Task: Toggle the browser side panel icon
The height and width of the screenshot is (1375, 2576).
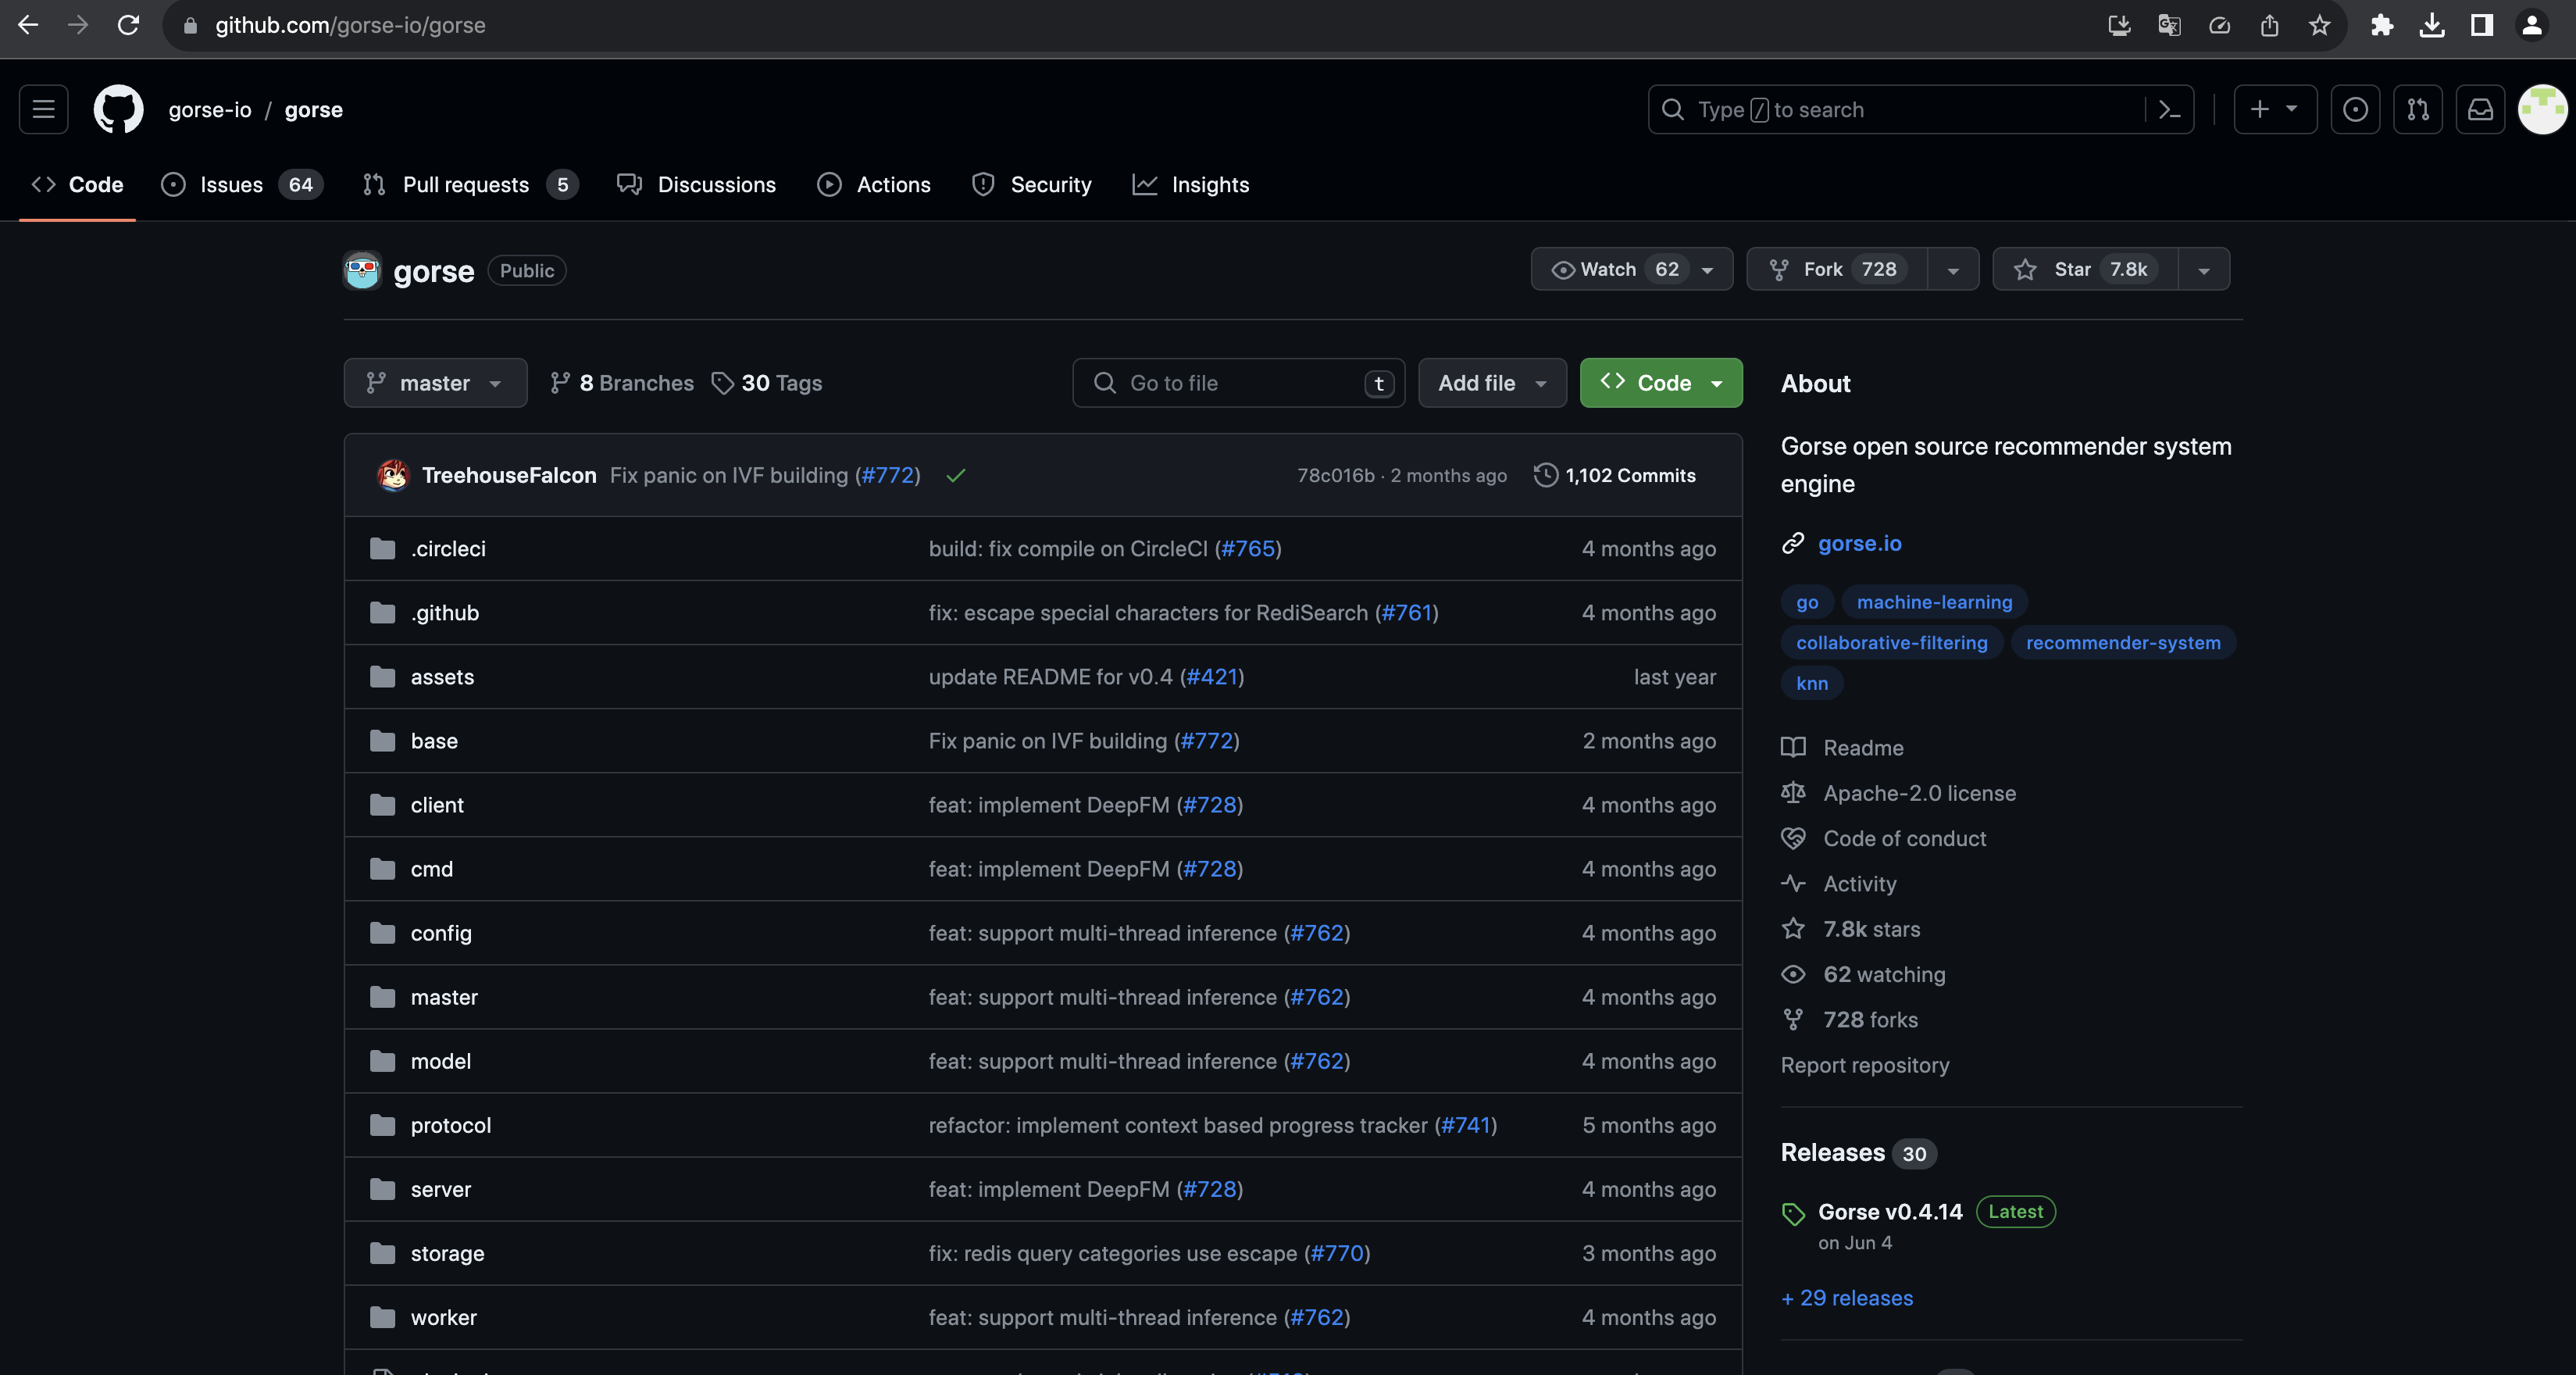Action: [x=2482, y=25]
